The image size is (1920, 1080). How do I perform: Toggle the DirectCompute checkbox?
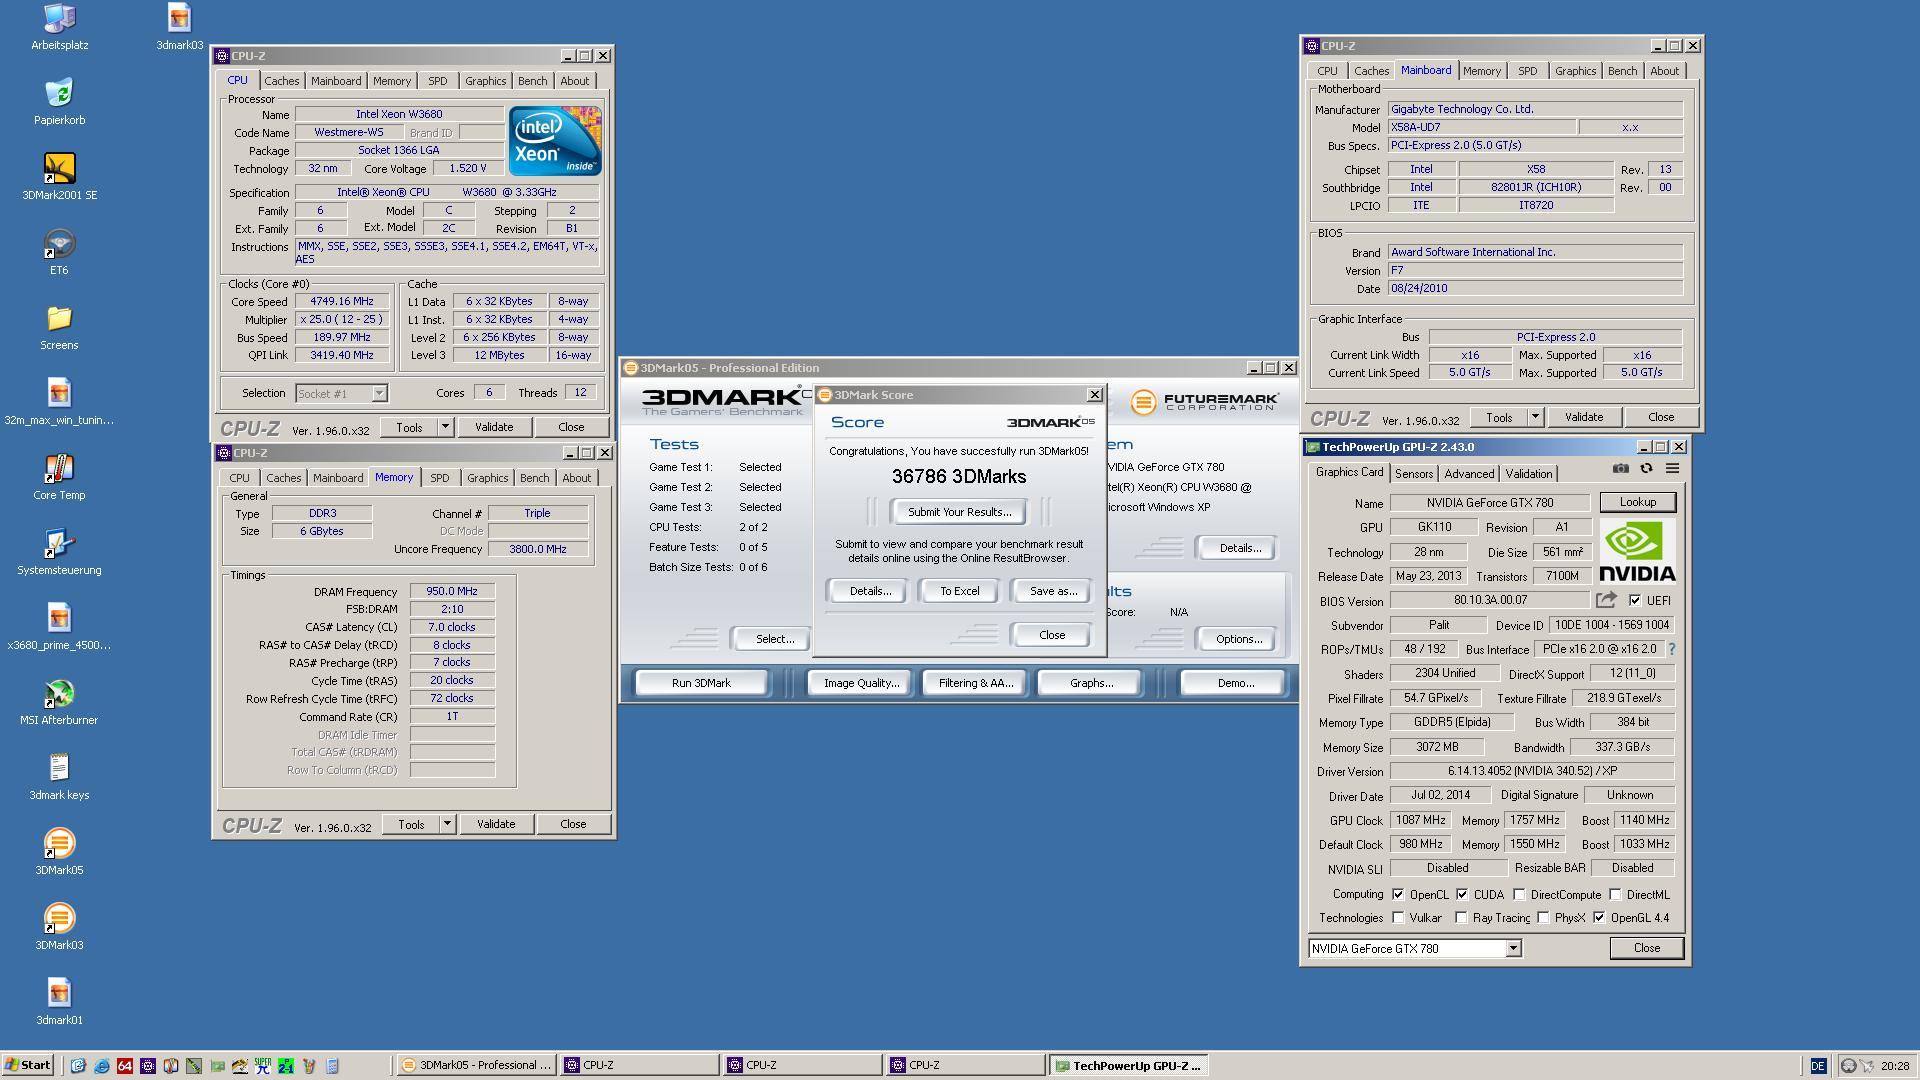coord(1519,895)
